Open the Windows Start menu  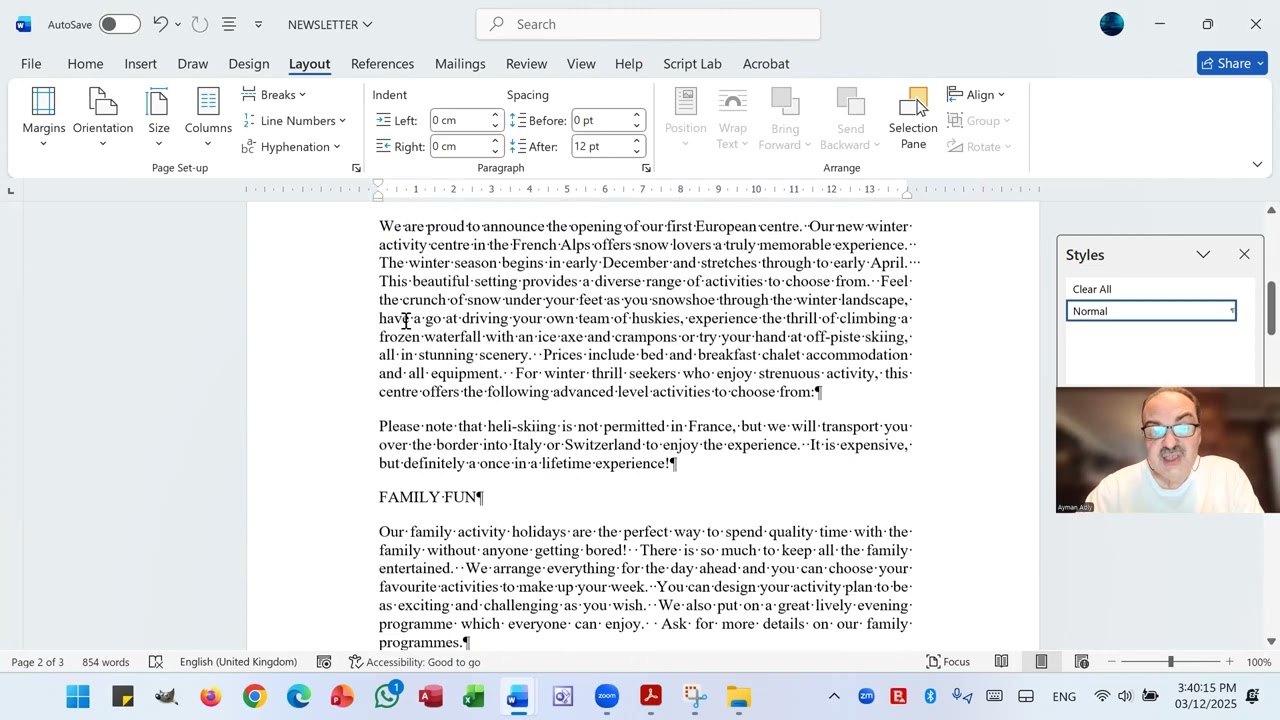78,696
